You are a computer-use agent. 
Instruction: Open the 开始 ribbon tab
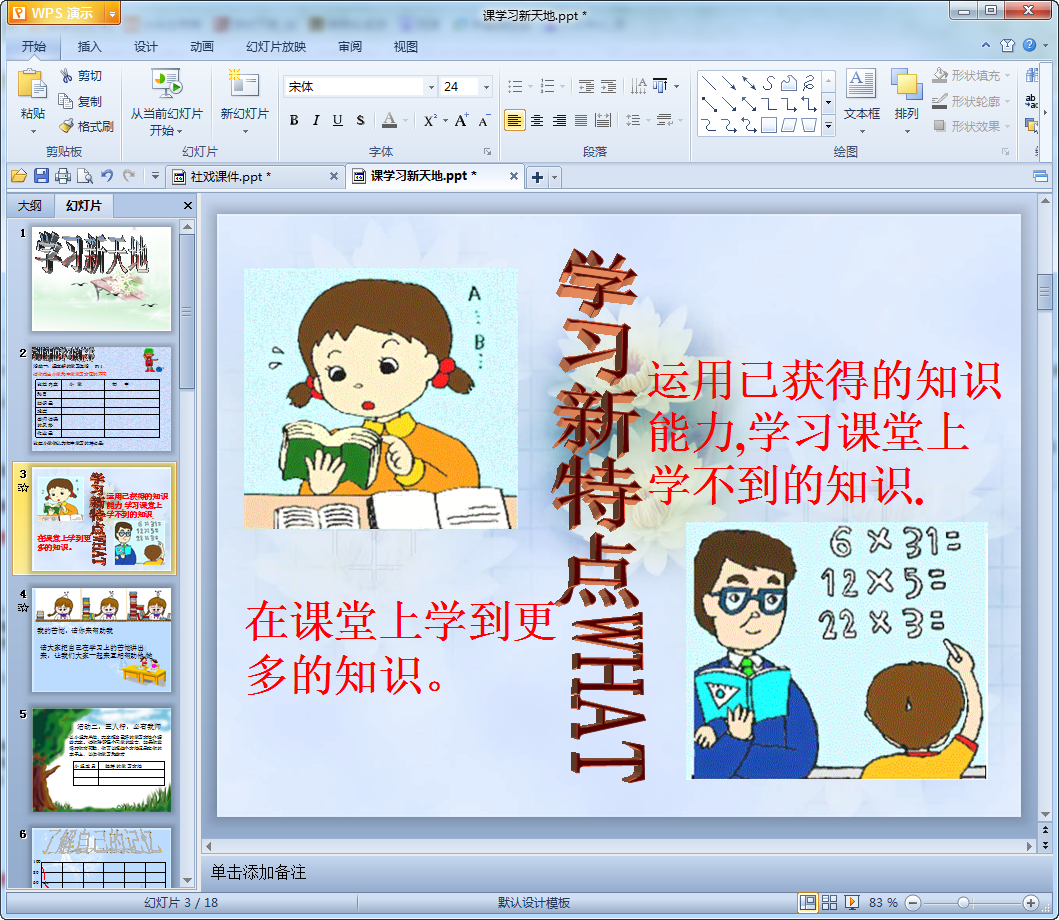click(x=34, y=47)
